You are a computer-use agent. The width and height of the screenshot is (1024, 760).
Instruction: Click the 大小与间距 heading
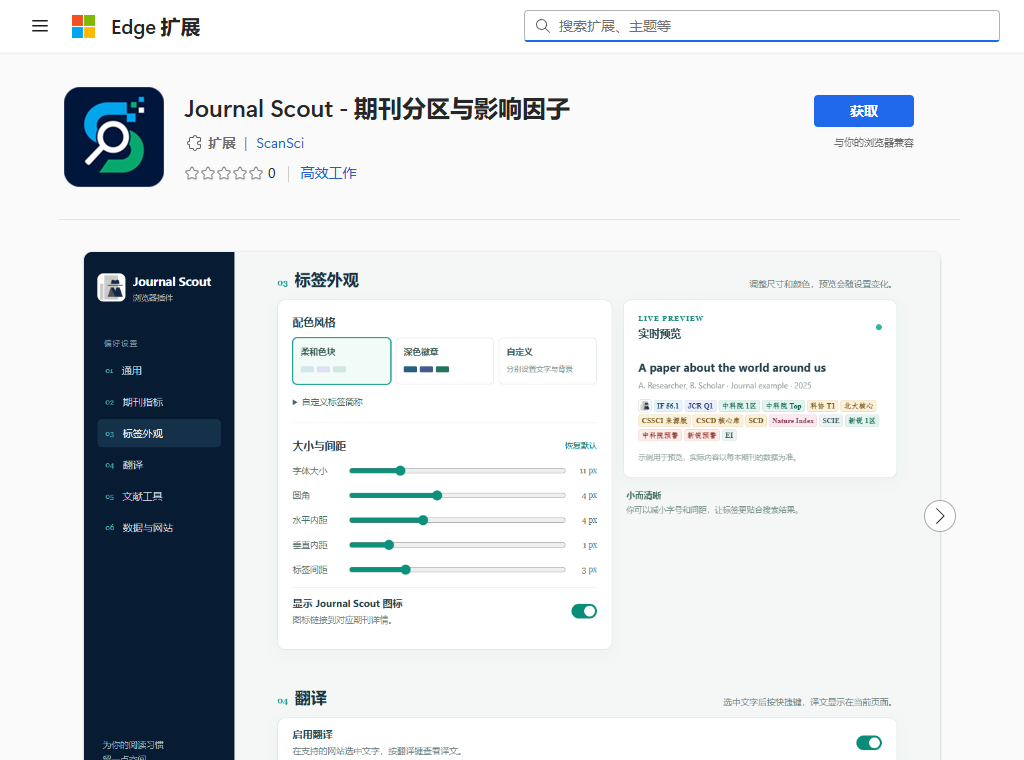[319, 446]
